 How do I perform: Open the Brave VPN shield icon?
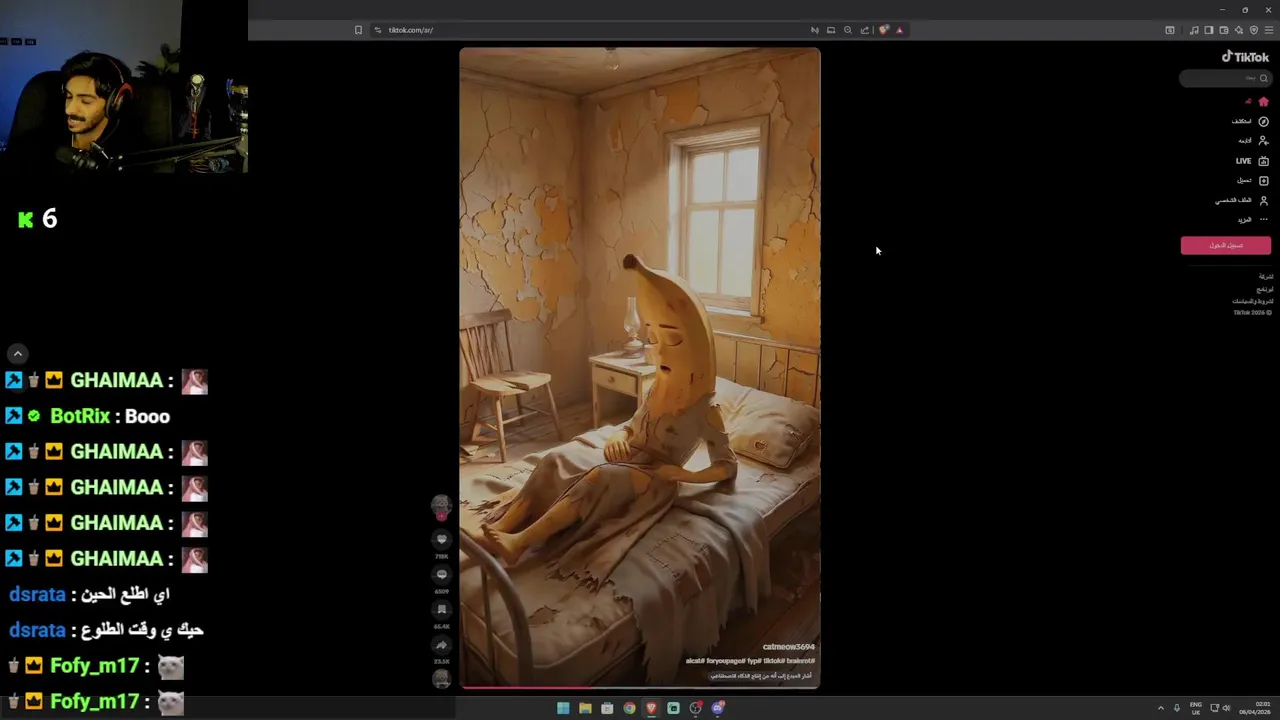click(x=1253, y=30)
